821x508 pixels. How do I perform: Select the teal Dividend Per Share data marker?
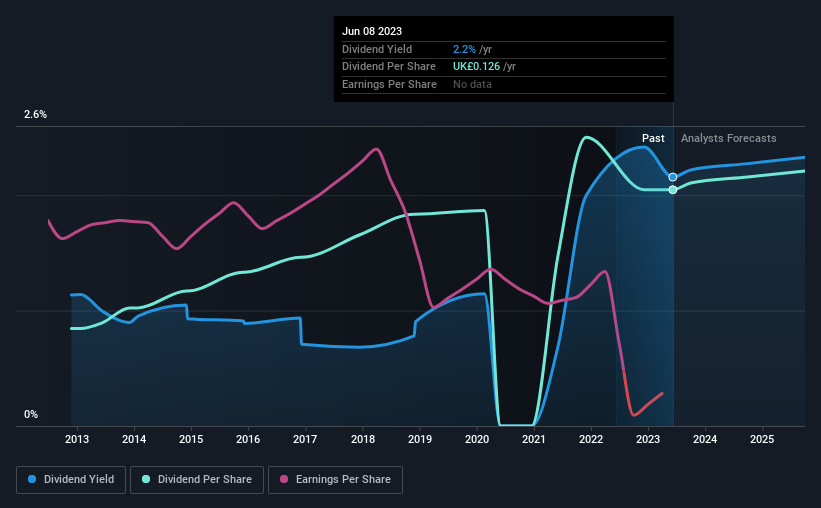(673, 190)
